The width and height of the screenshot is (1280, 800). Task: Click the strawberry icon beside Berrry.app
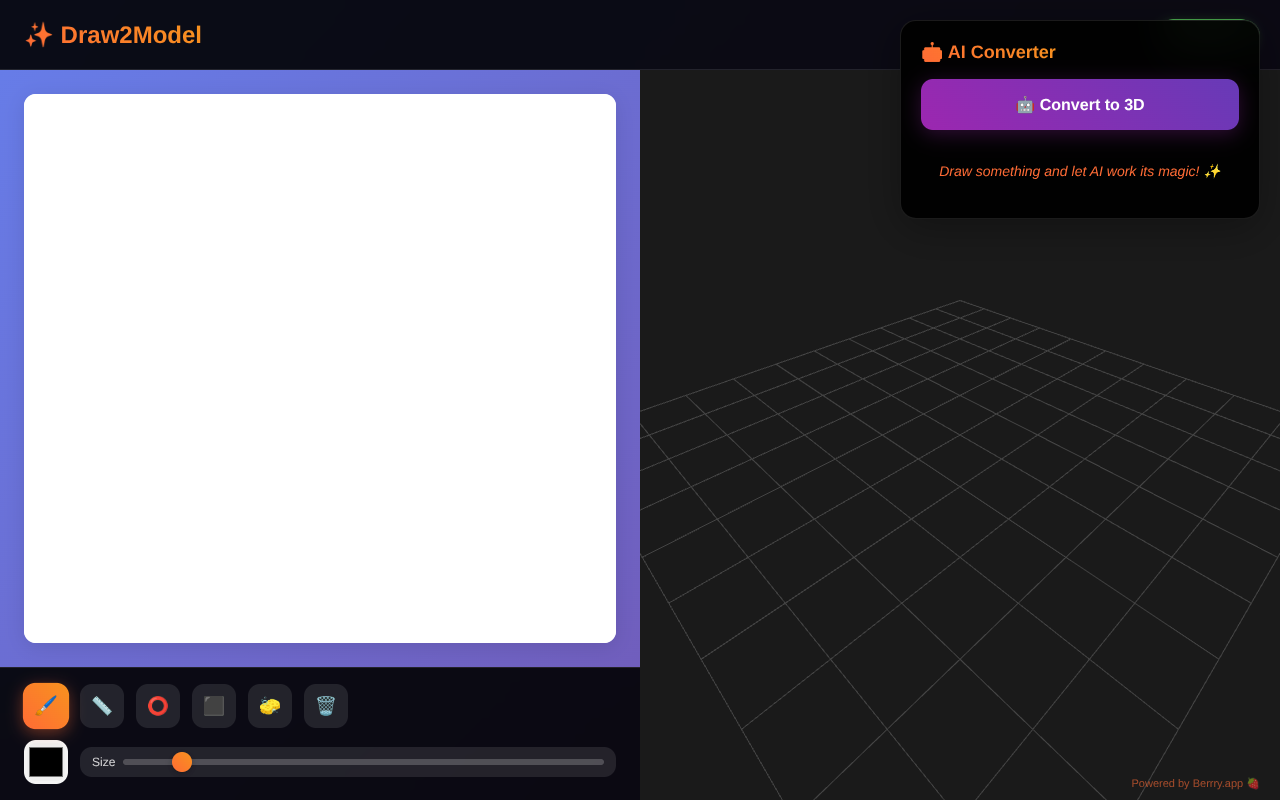tap(1253, 783)
